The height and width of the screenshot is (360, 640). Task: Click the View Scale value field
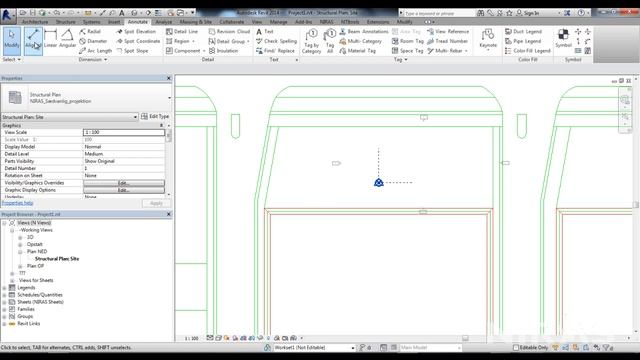tap(124, 132)
